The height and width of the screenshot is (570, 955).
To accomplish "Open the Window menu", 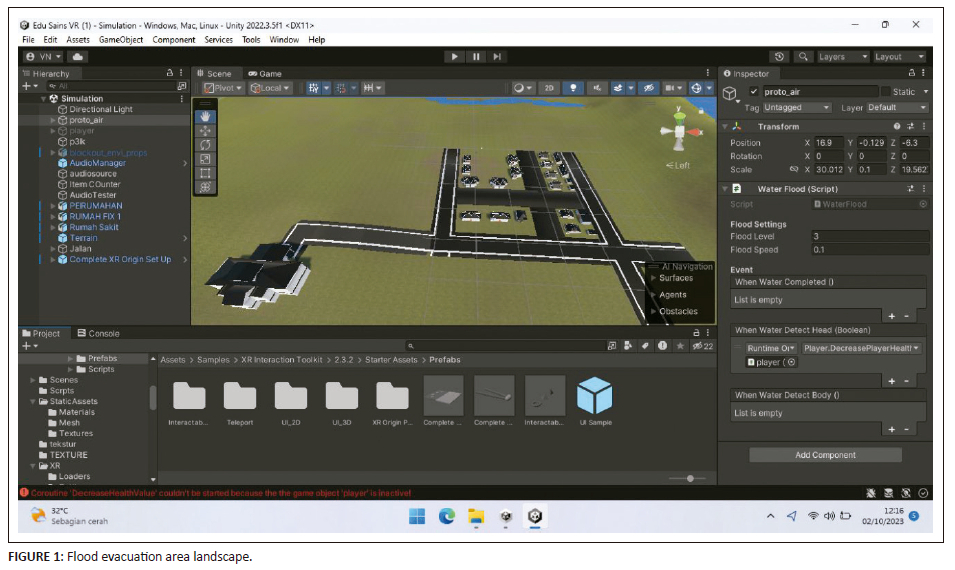I will (284, 40).
